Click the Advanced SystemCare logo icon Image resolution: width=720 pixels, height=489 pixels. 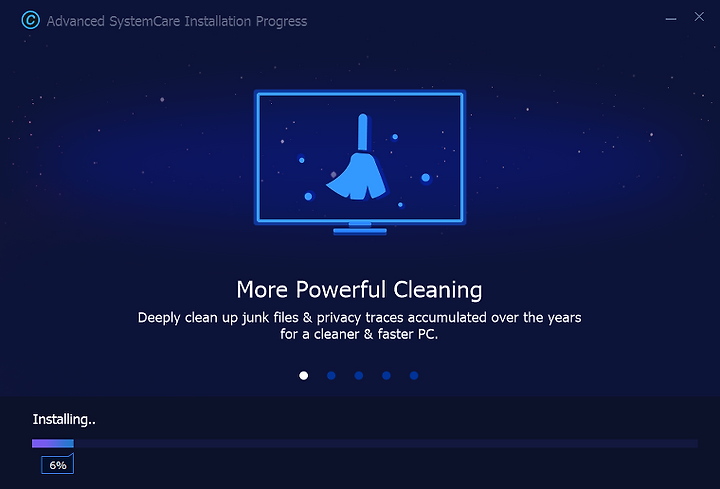click(31, 20)
